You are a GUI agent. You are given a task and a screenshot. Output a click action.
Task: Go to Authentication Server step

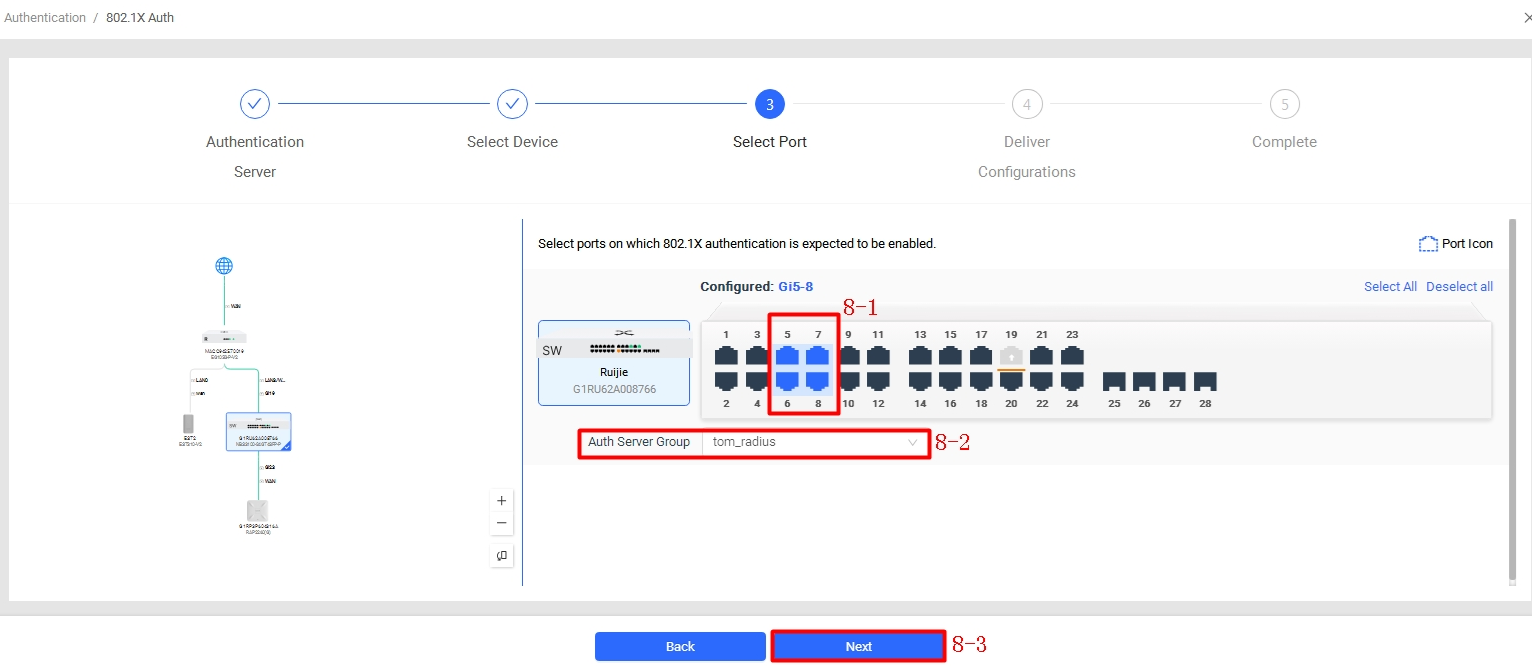(x=255, y=104)
